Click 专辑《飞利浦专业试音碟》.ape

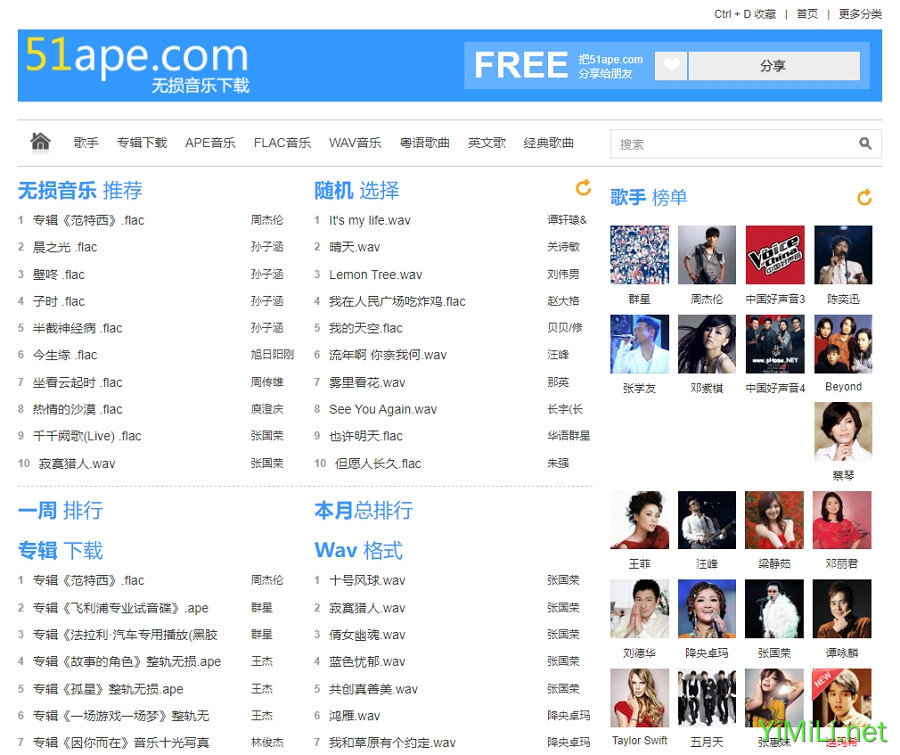[121, 607]
